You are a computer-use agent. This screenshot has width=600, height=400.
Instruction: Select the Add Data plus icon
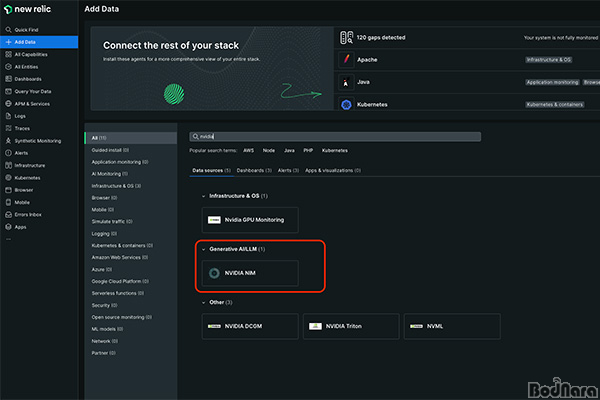(x=8, y=42)
